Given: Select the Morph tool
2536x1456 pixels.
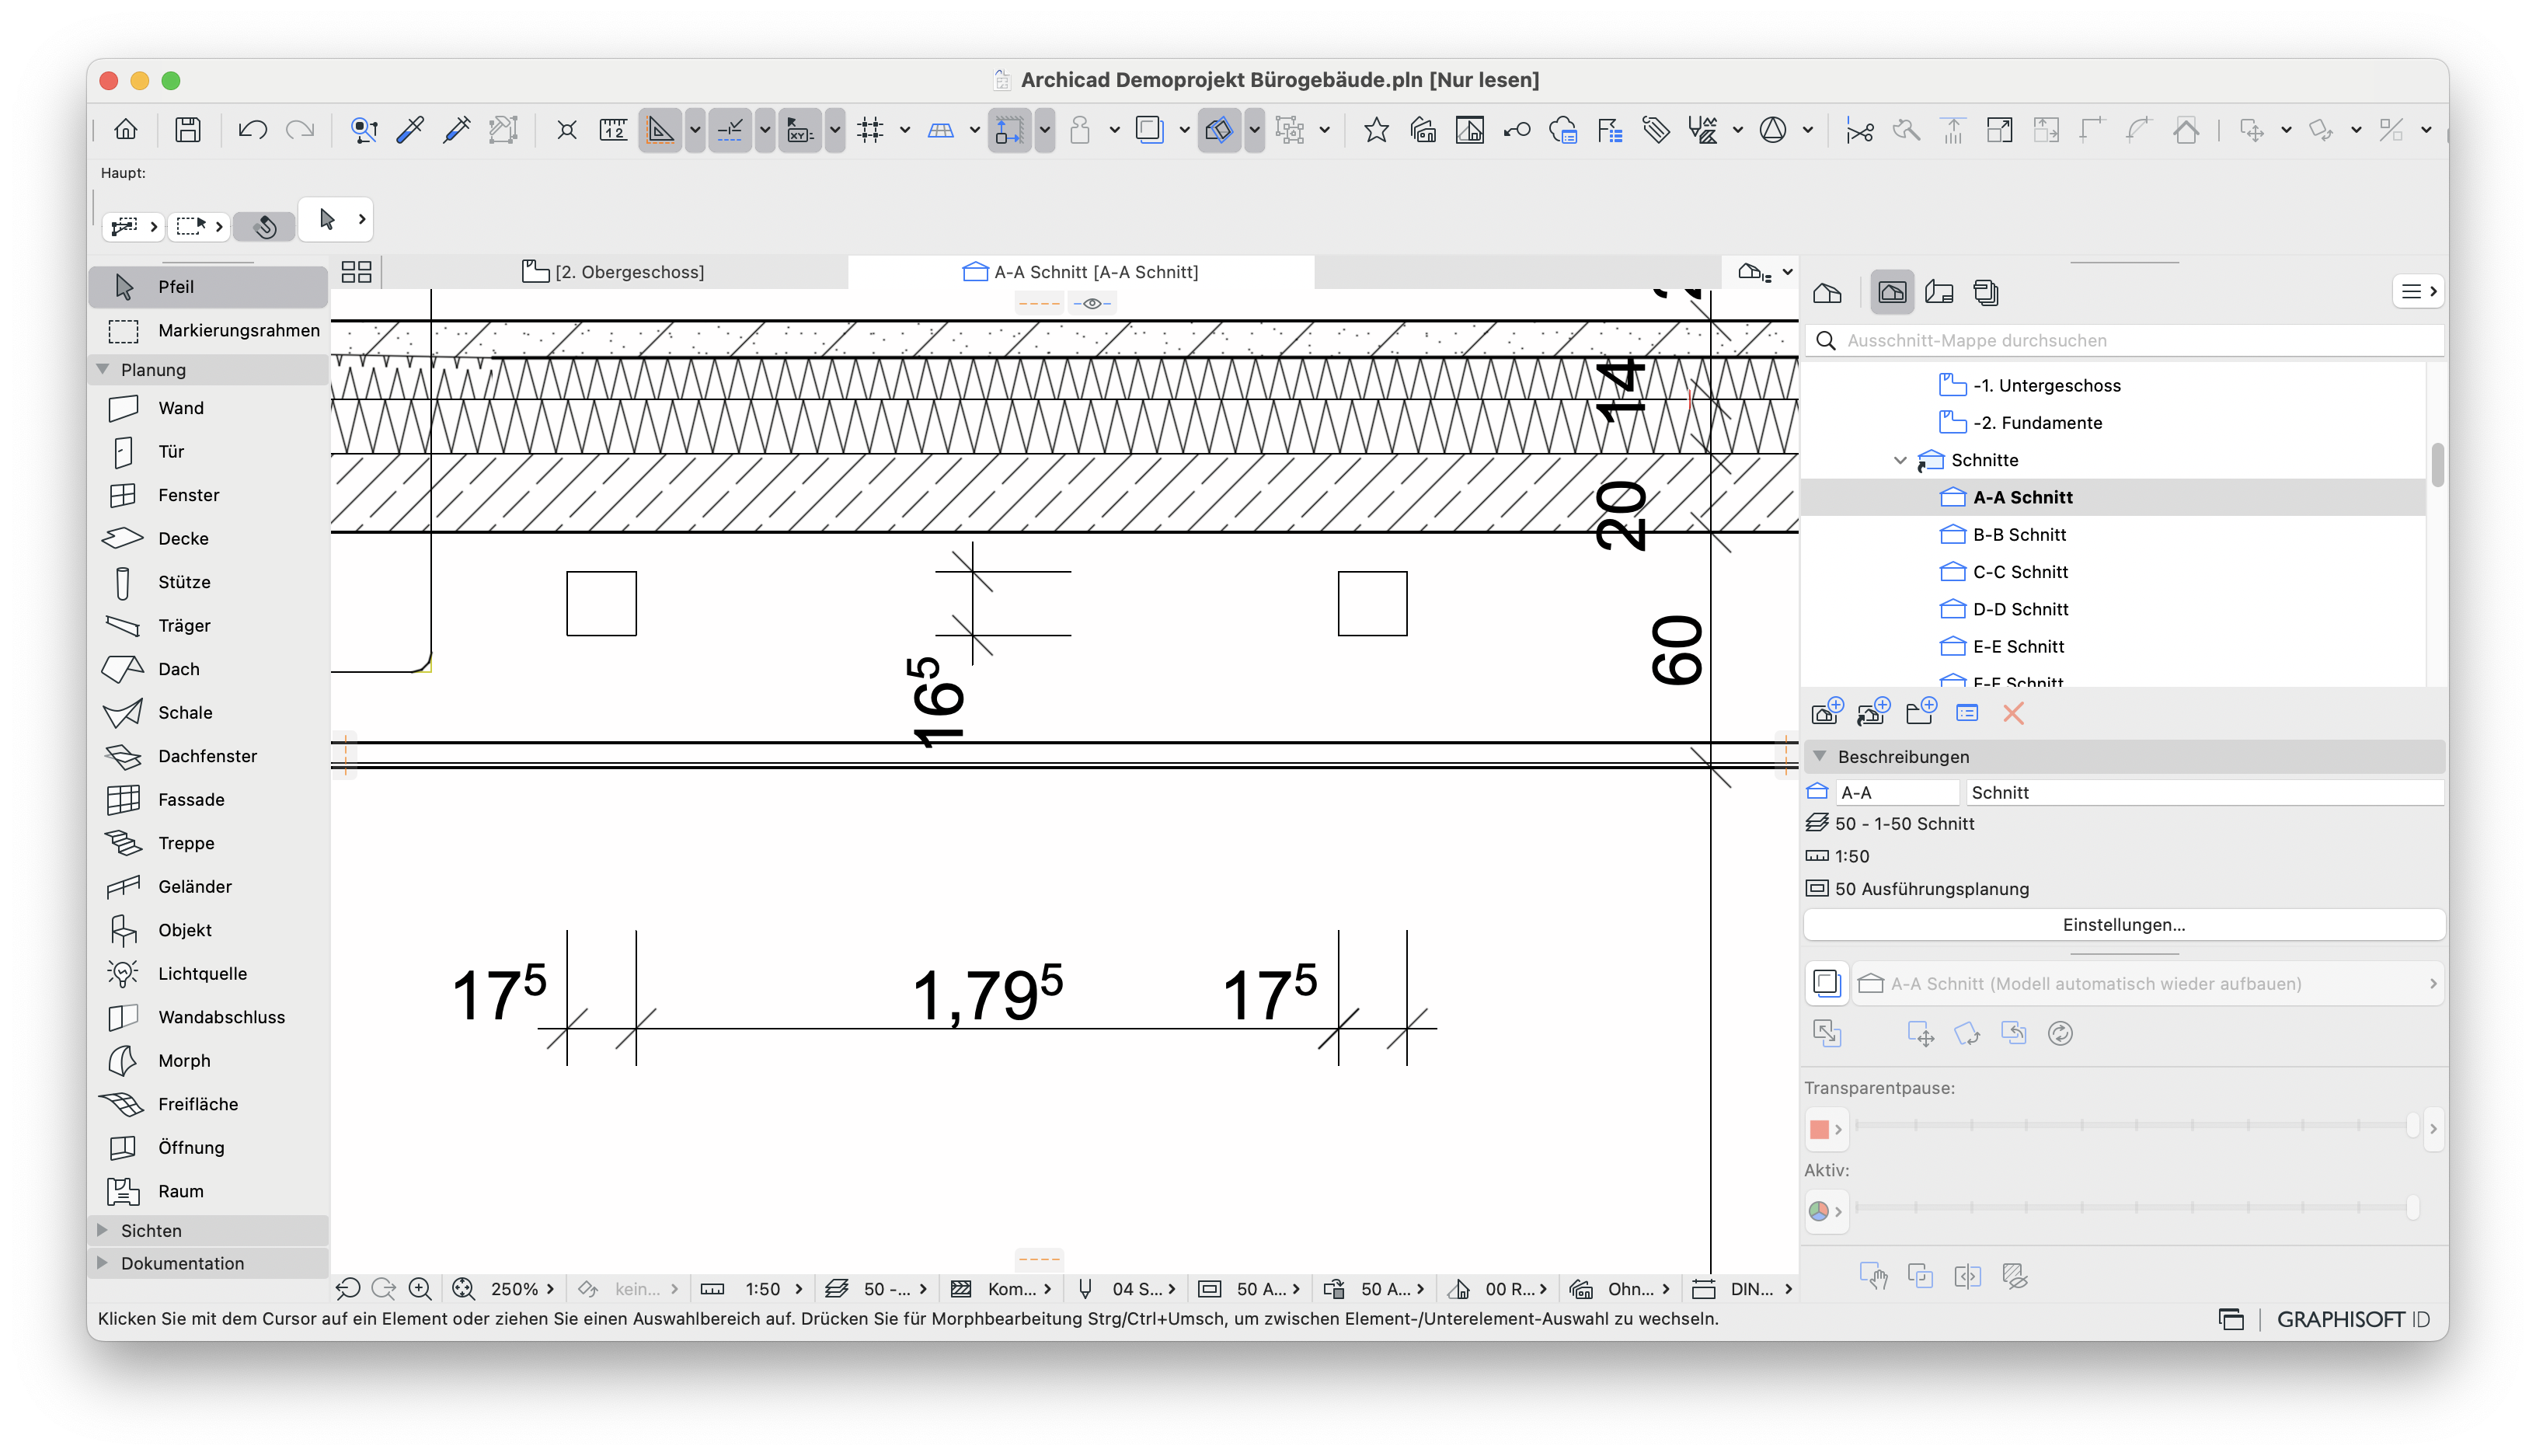Looking at the screenshot, I should (208, 1061).
